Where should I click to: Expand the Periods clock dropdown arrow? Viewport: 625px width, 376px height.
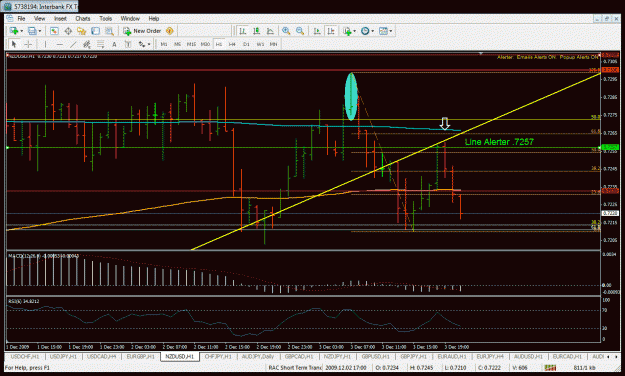point(372,31)
